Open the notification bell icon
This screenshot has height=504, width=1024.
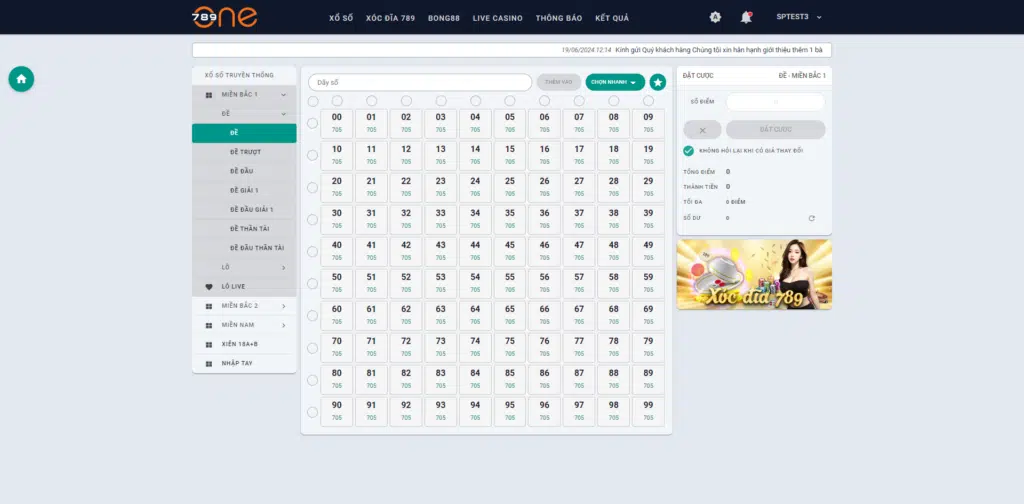pyautogui.click(x=746, y=17)
